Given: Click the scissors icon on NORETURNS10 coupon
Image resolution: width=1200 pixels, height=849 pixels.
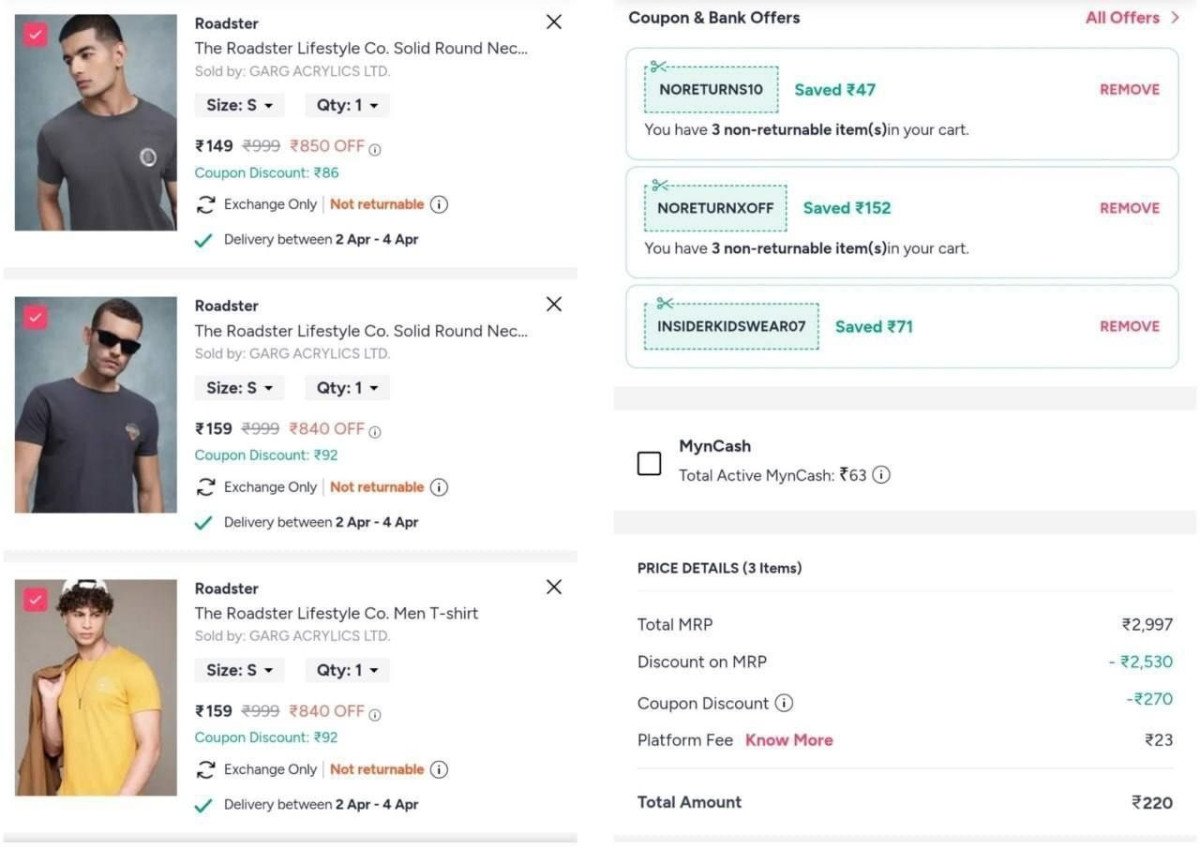Looking at the screenshot, I should [657, 67].
